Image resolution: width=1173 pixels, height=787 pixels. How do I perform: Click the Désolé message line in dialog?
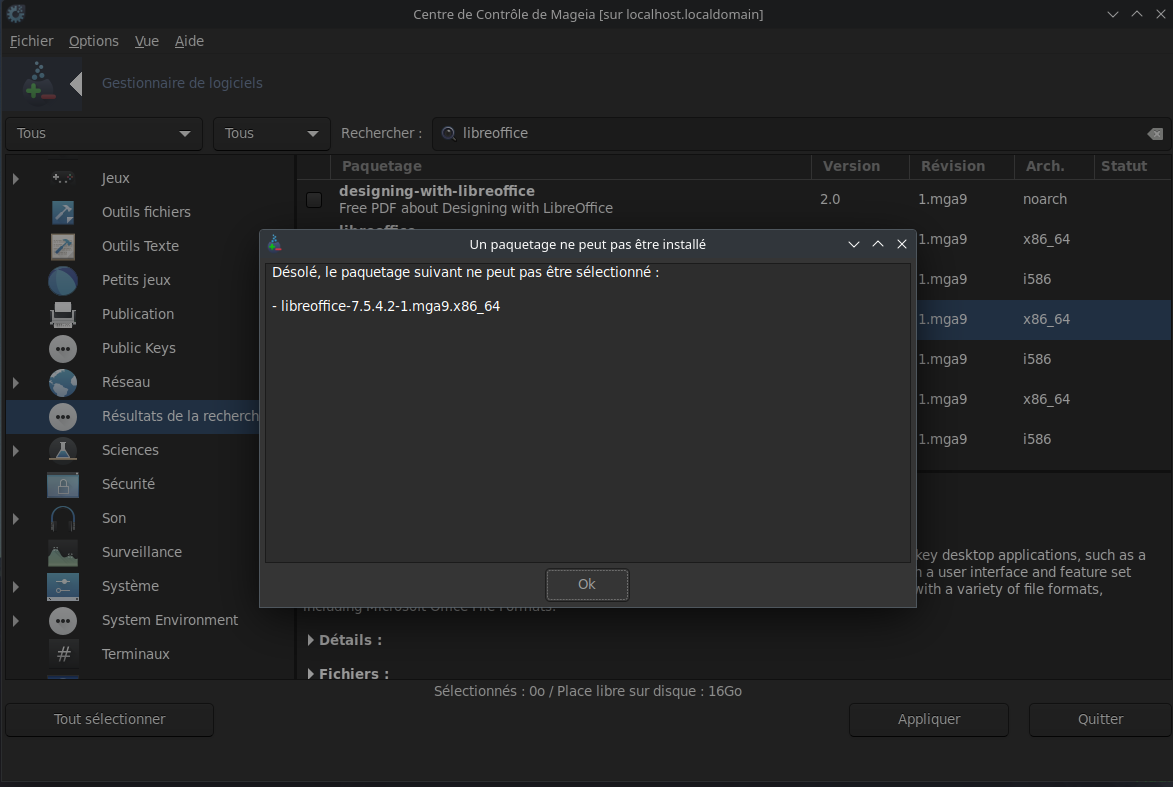coord(465,272)
